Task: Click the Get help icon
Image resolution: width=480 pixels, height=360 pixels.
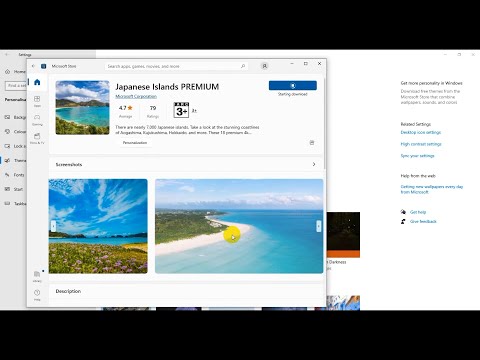Action: coord(403,212)
